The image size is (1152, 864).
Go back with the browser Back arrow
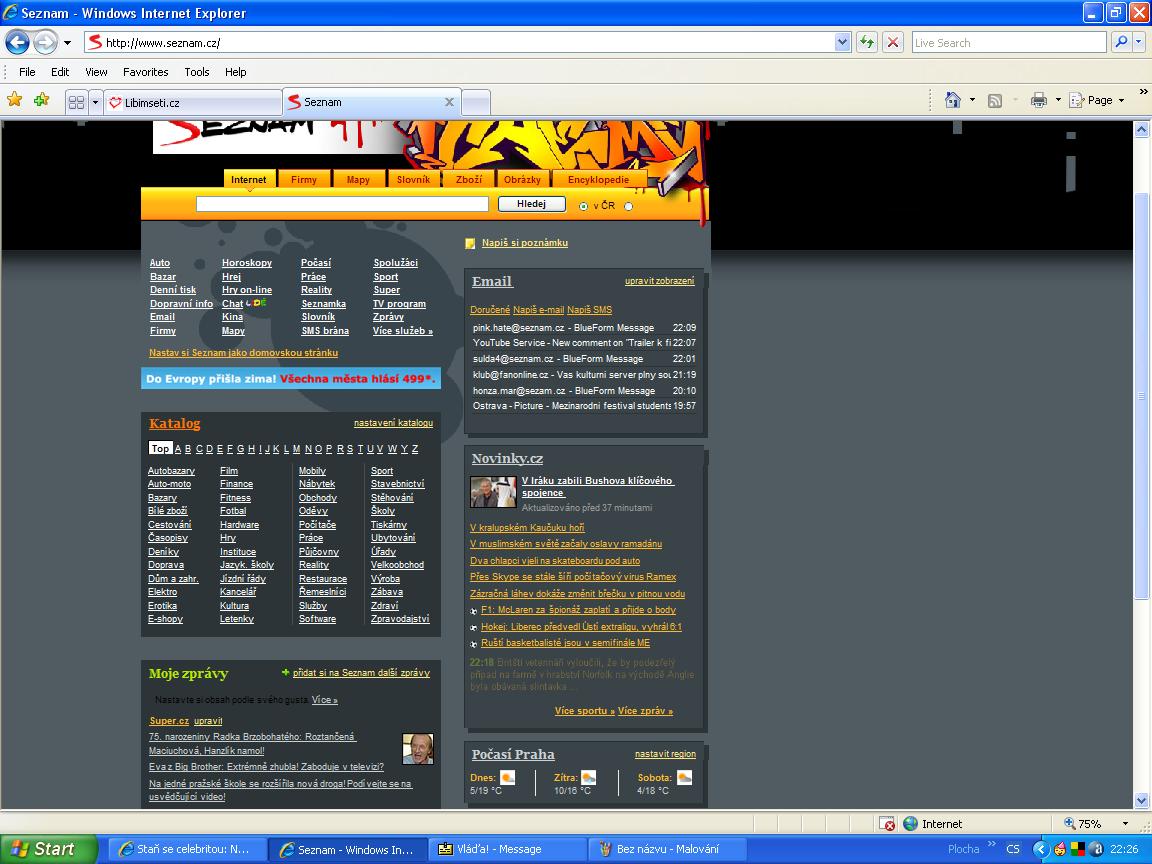pyautogui.click(x=18, y=43)
